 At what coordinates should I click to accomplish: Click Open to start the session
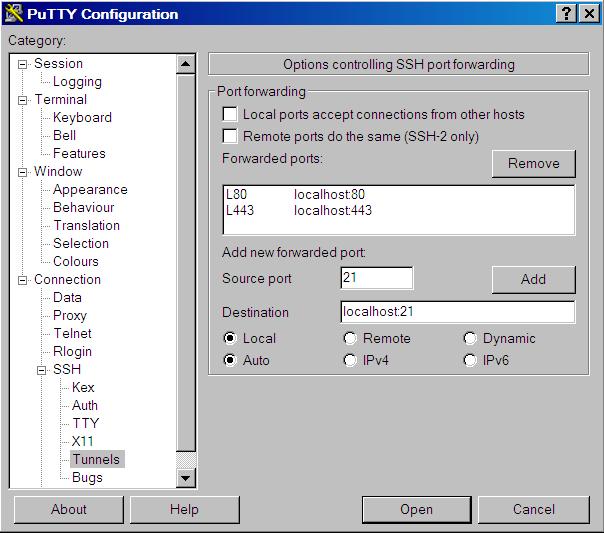(x=417, y=510)
